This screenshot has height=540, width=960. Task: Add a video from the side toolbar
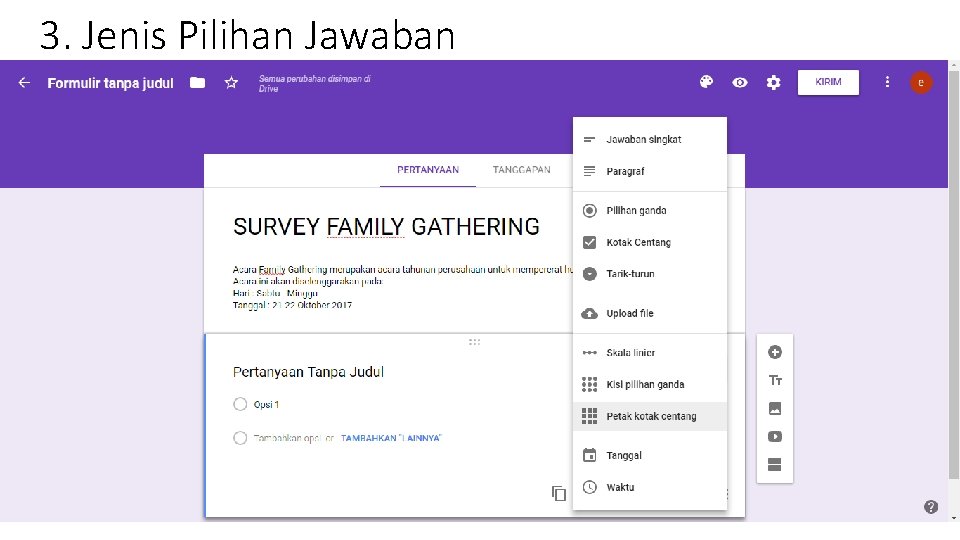coord(774,437)
